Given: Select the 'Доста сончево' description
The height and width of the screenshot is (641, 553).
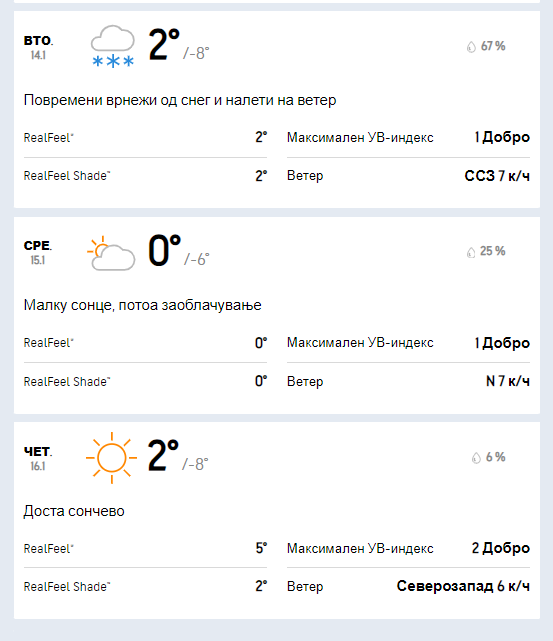Looking at the screenshot, I should tap(74, 511).
